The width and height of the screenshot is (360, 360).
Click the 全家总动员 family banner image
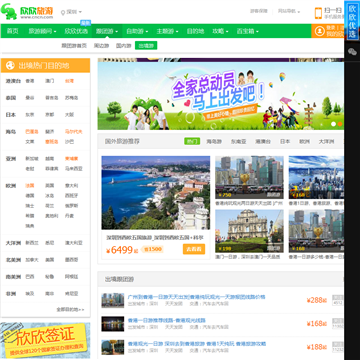pyautogui.click(x=221, y=96)
